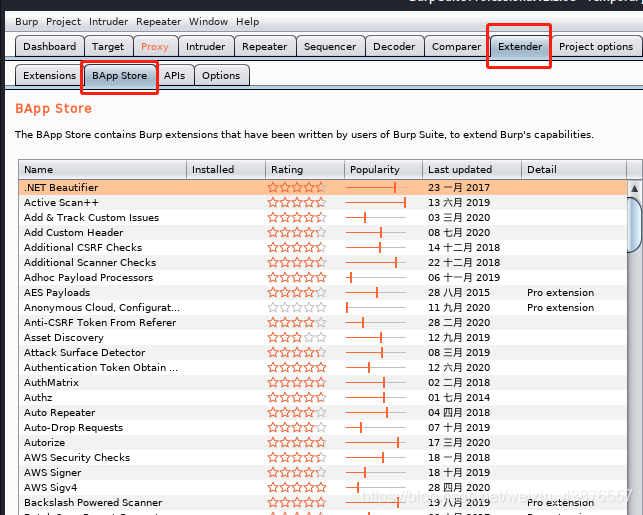Select the AES Payloads extension
643x515 pixels.
click(x=323, y=292)
